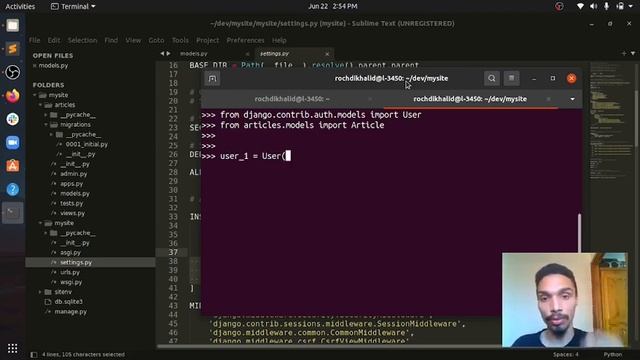Click line number 37 in gutter
This screenshot has height=360, width=640.
tap(173, 252)
